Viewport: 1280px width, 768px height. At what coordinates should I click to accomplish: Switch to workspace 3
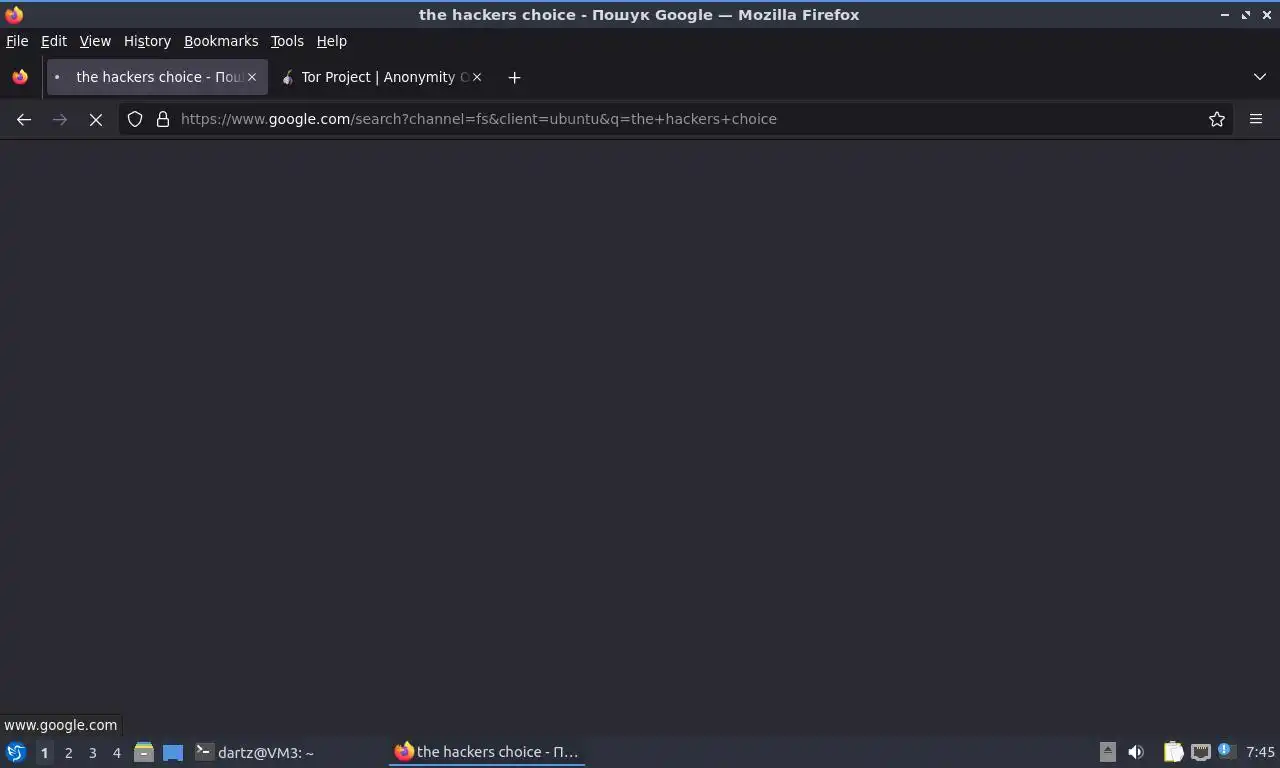pos(93,753)
